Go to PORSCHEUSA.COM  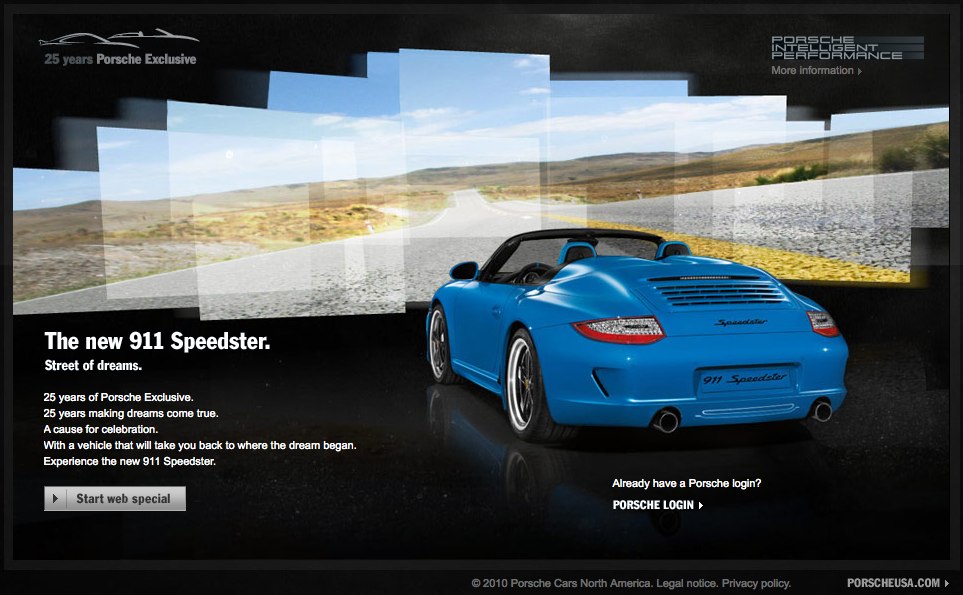(897, 583)
